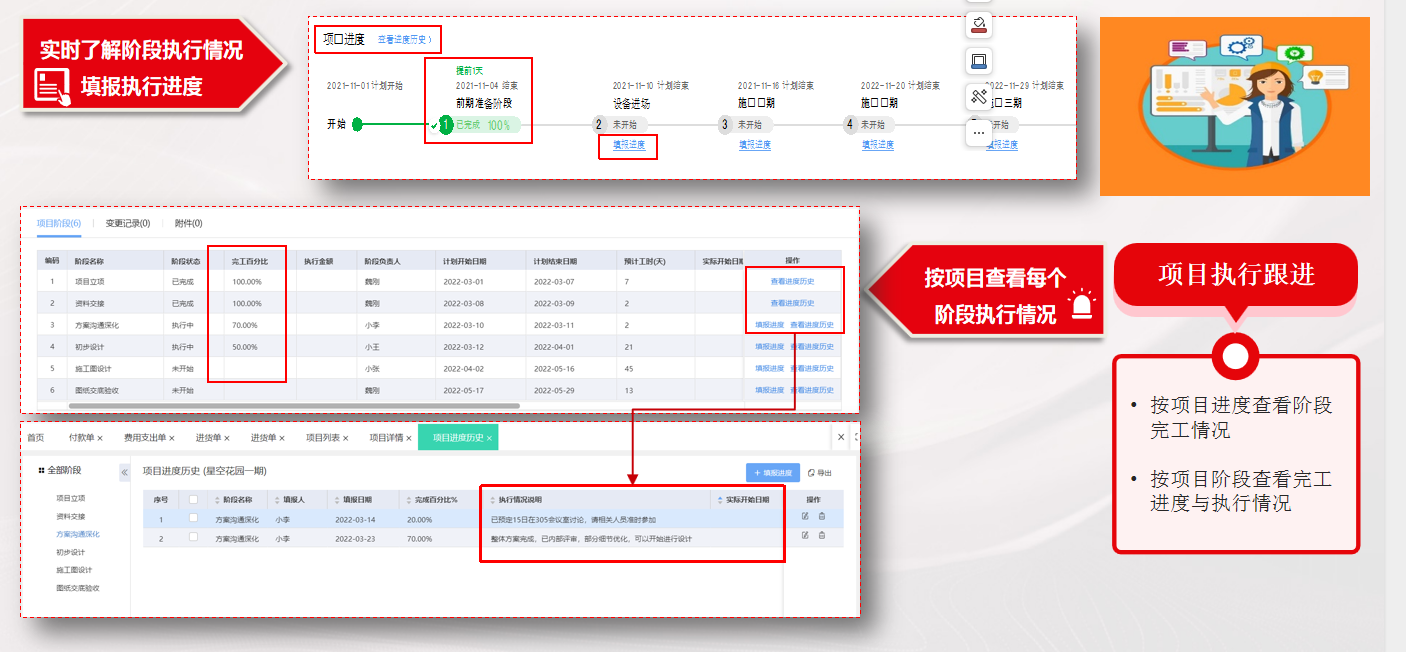This screenshot has height=652, width=1406.
Task: Select 方案沟通深化 in the stage tree
Action: [78, 534]
